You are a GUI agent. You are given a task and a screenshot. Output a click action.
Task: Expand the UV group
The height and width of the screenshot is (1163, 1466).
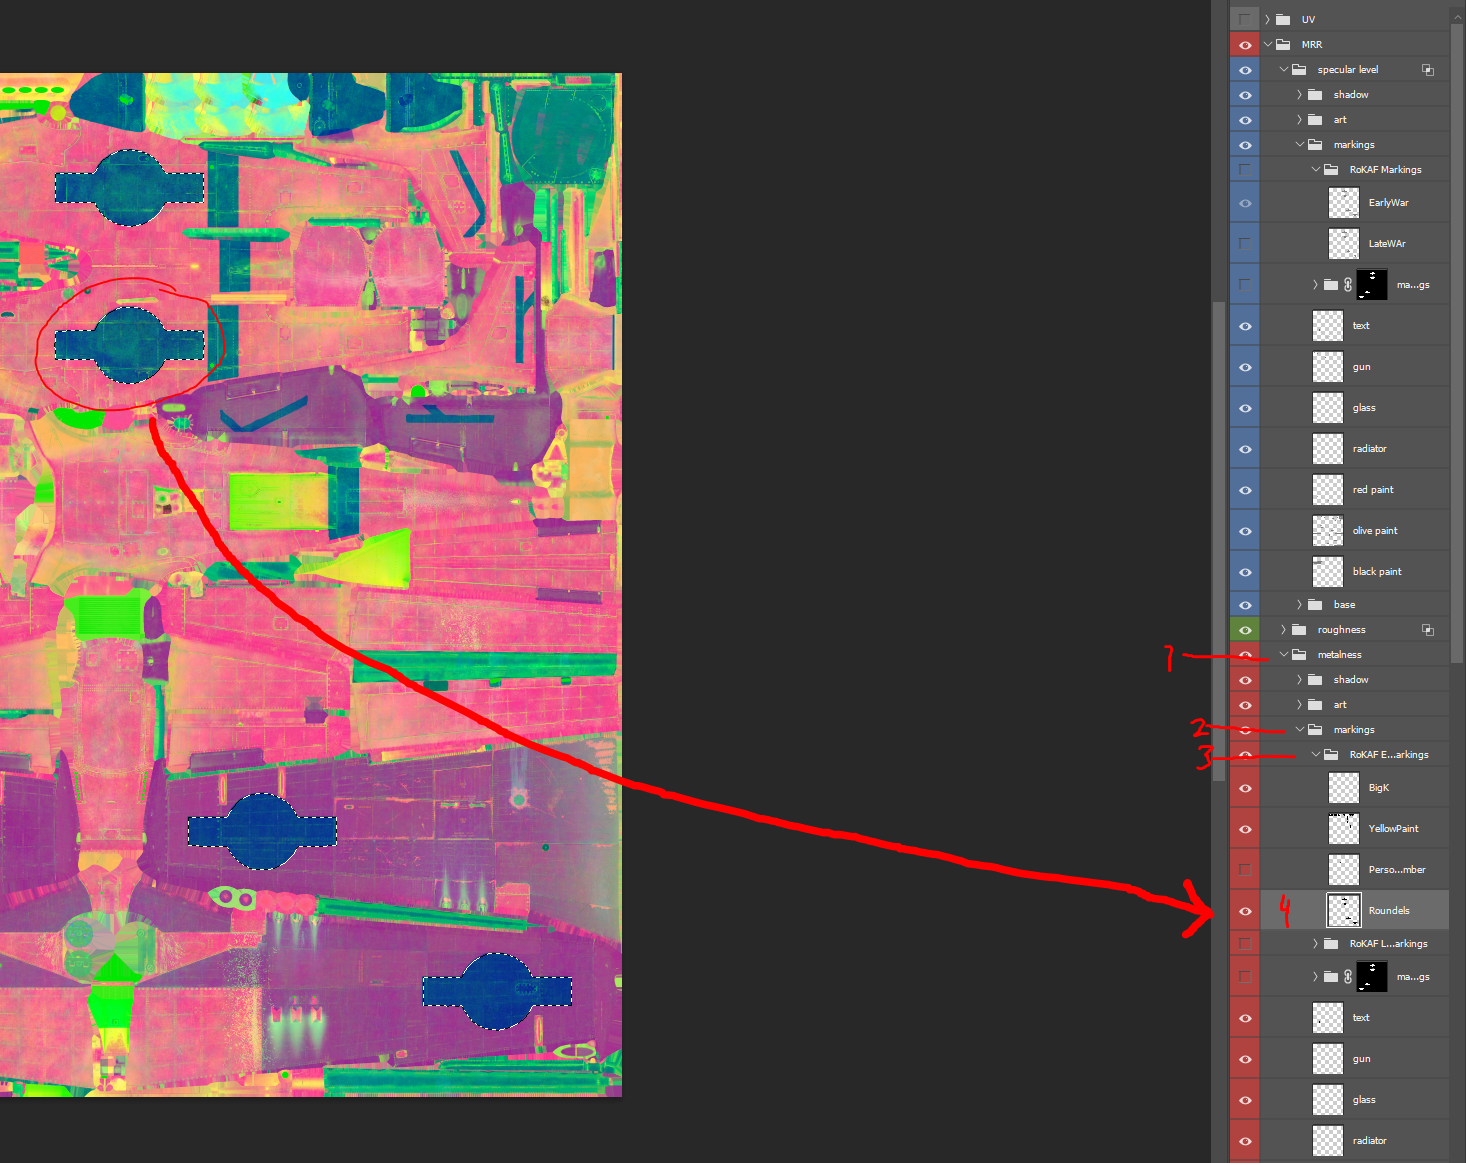pyautogui.click(x=1267, y=19)
